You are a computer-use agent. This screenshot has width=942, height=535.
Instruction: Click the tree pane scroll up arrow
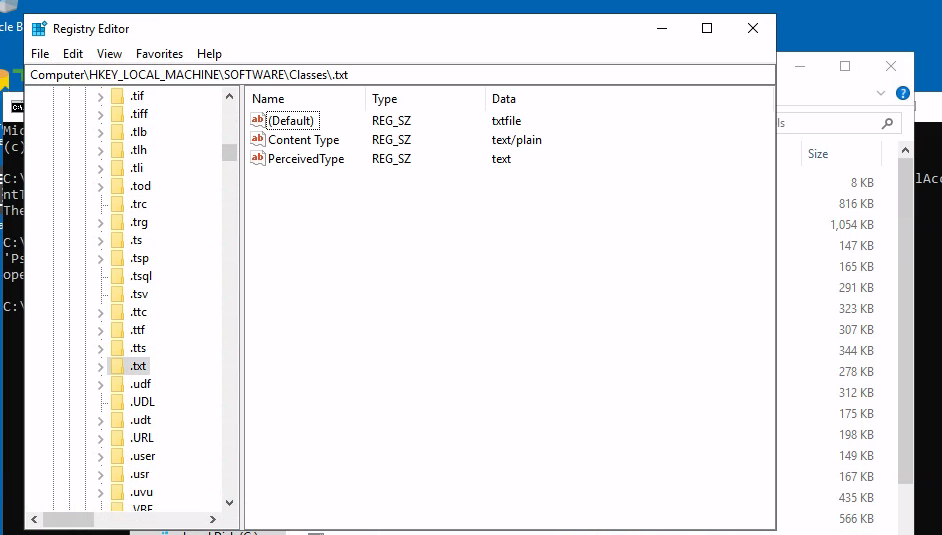pyautogui.click(x=229, y=96)
